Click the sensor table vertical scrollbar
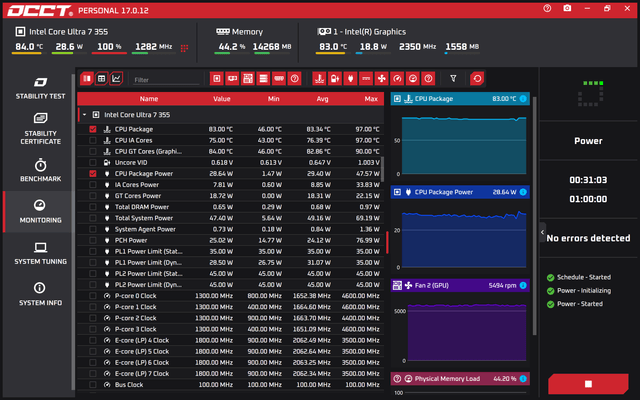Viewport: 640px width, 400px height. [x=382, y=169]
